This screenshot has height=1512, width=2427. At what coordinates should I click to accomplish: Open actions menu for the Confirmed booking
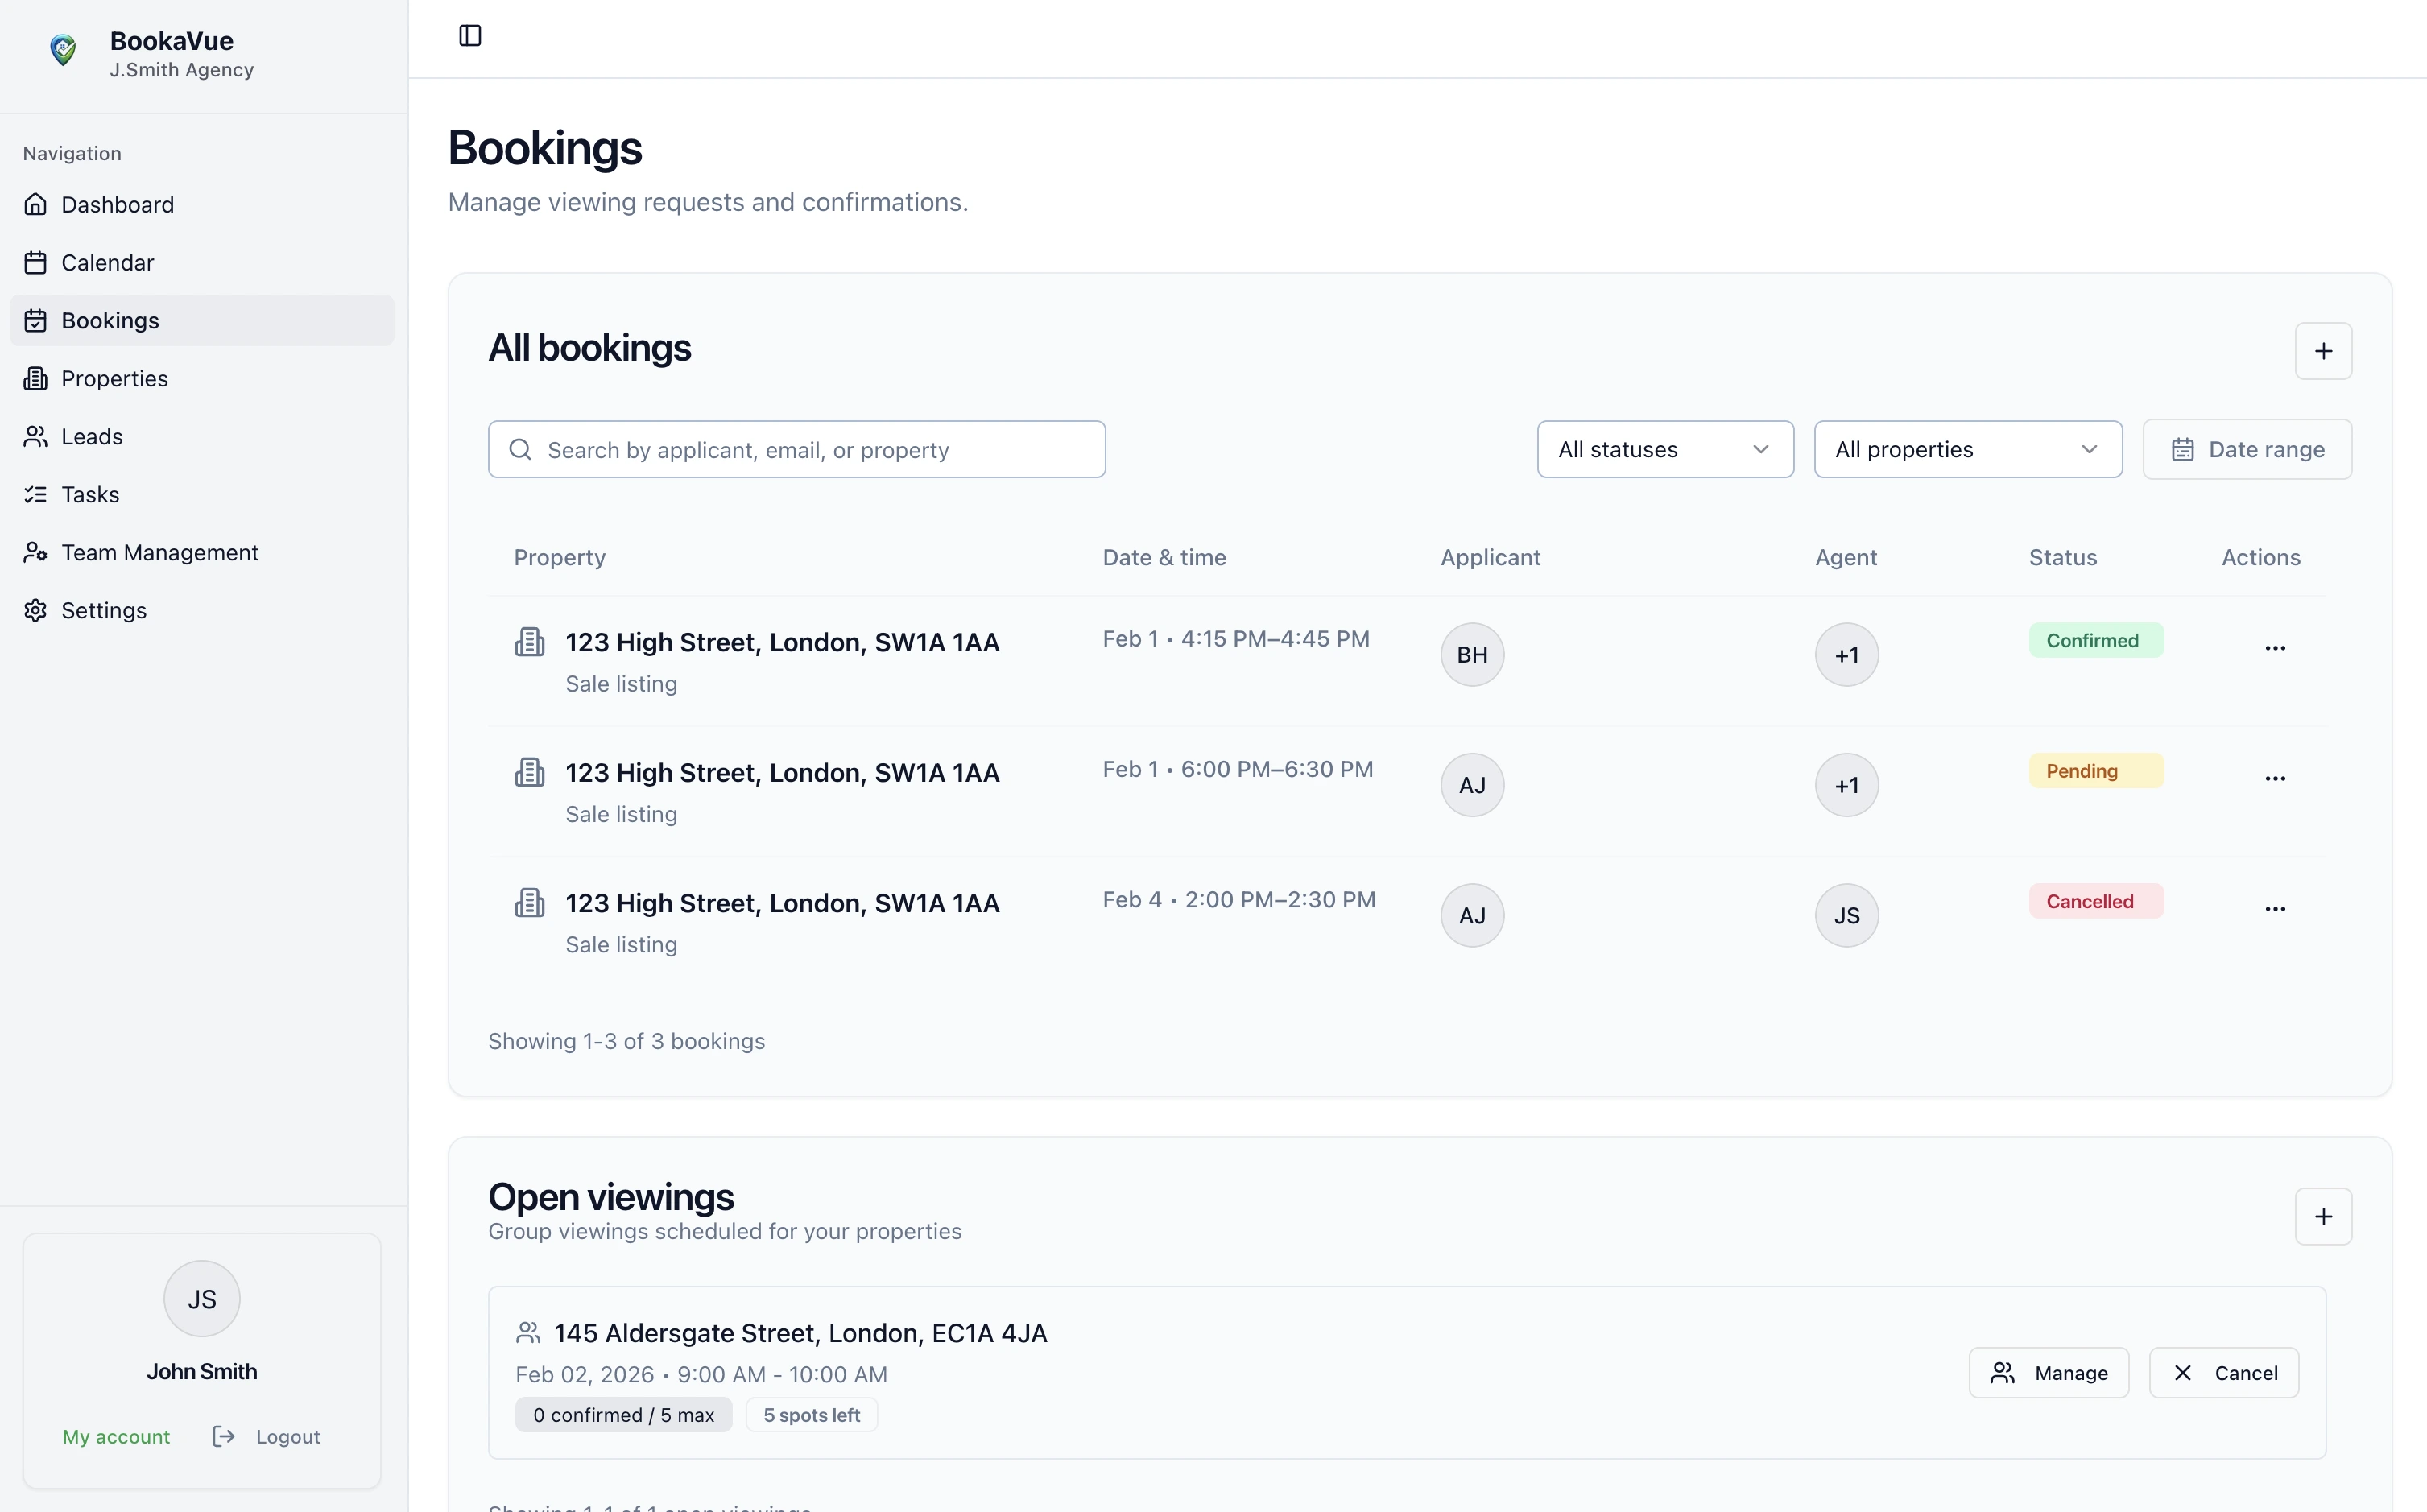[2274, 648]
